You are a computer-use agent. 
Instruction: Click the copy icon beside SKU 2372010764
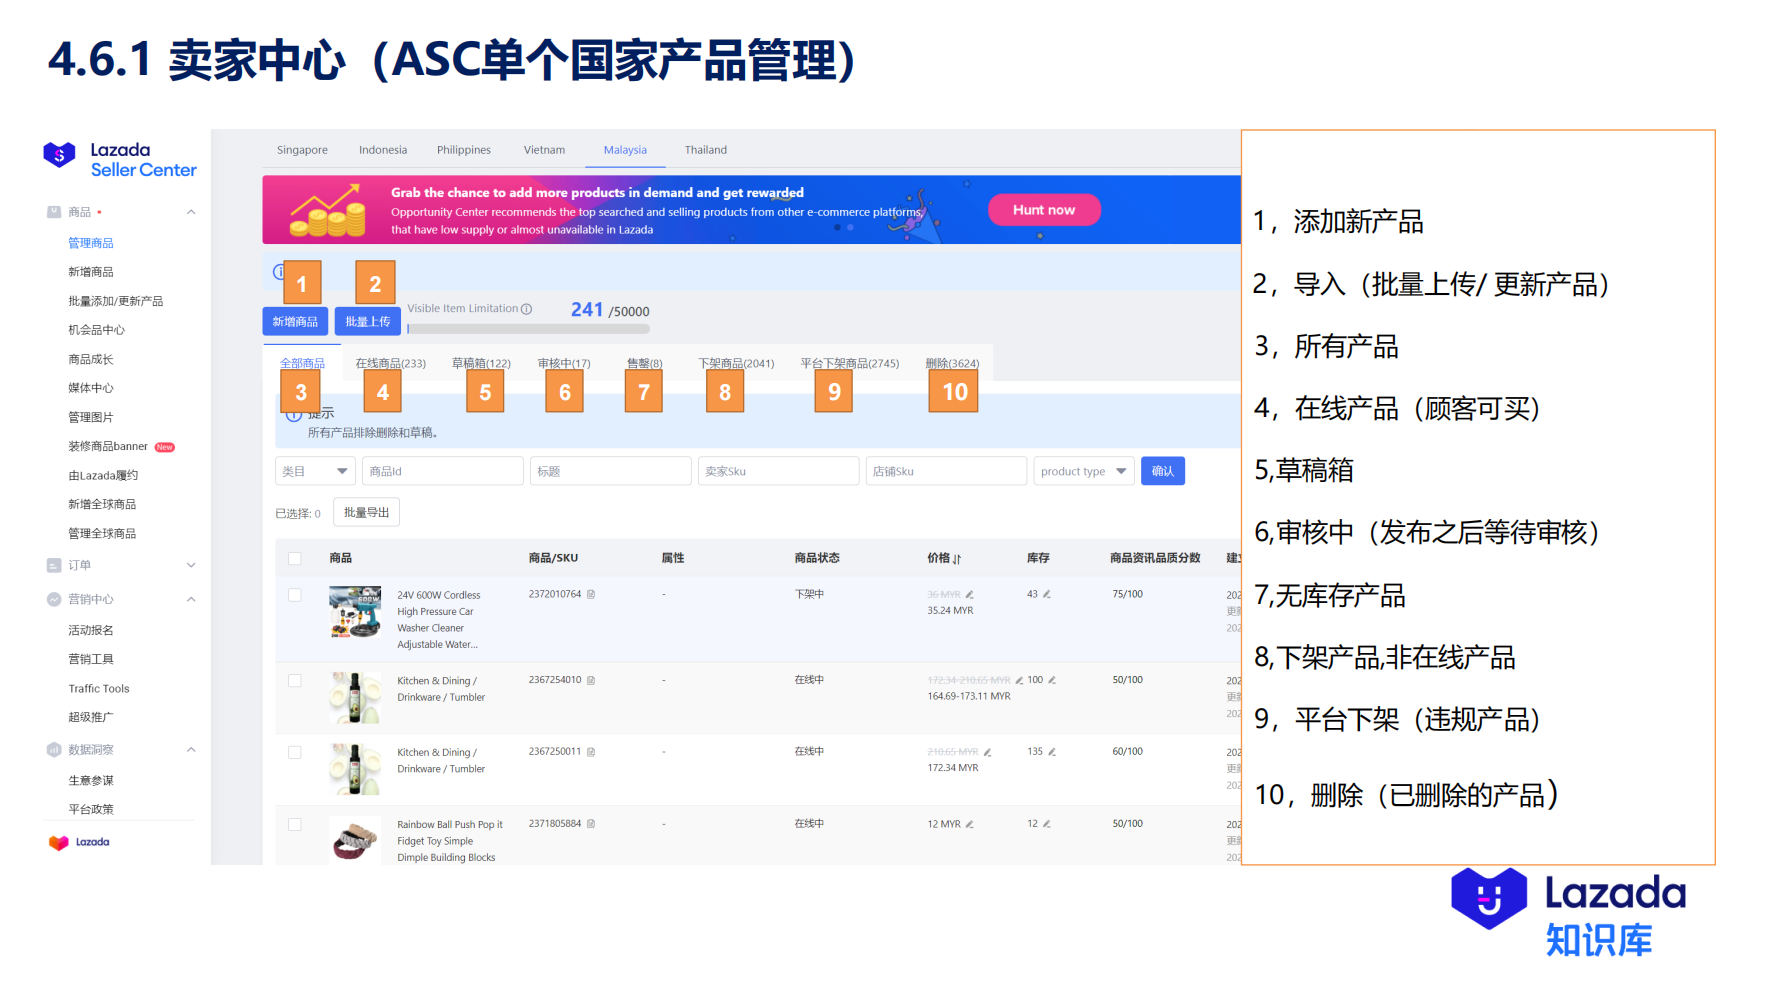pos(592,595)
